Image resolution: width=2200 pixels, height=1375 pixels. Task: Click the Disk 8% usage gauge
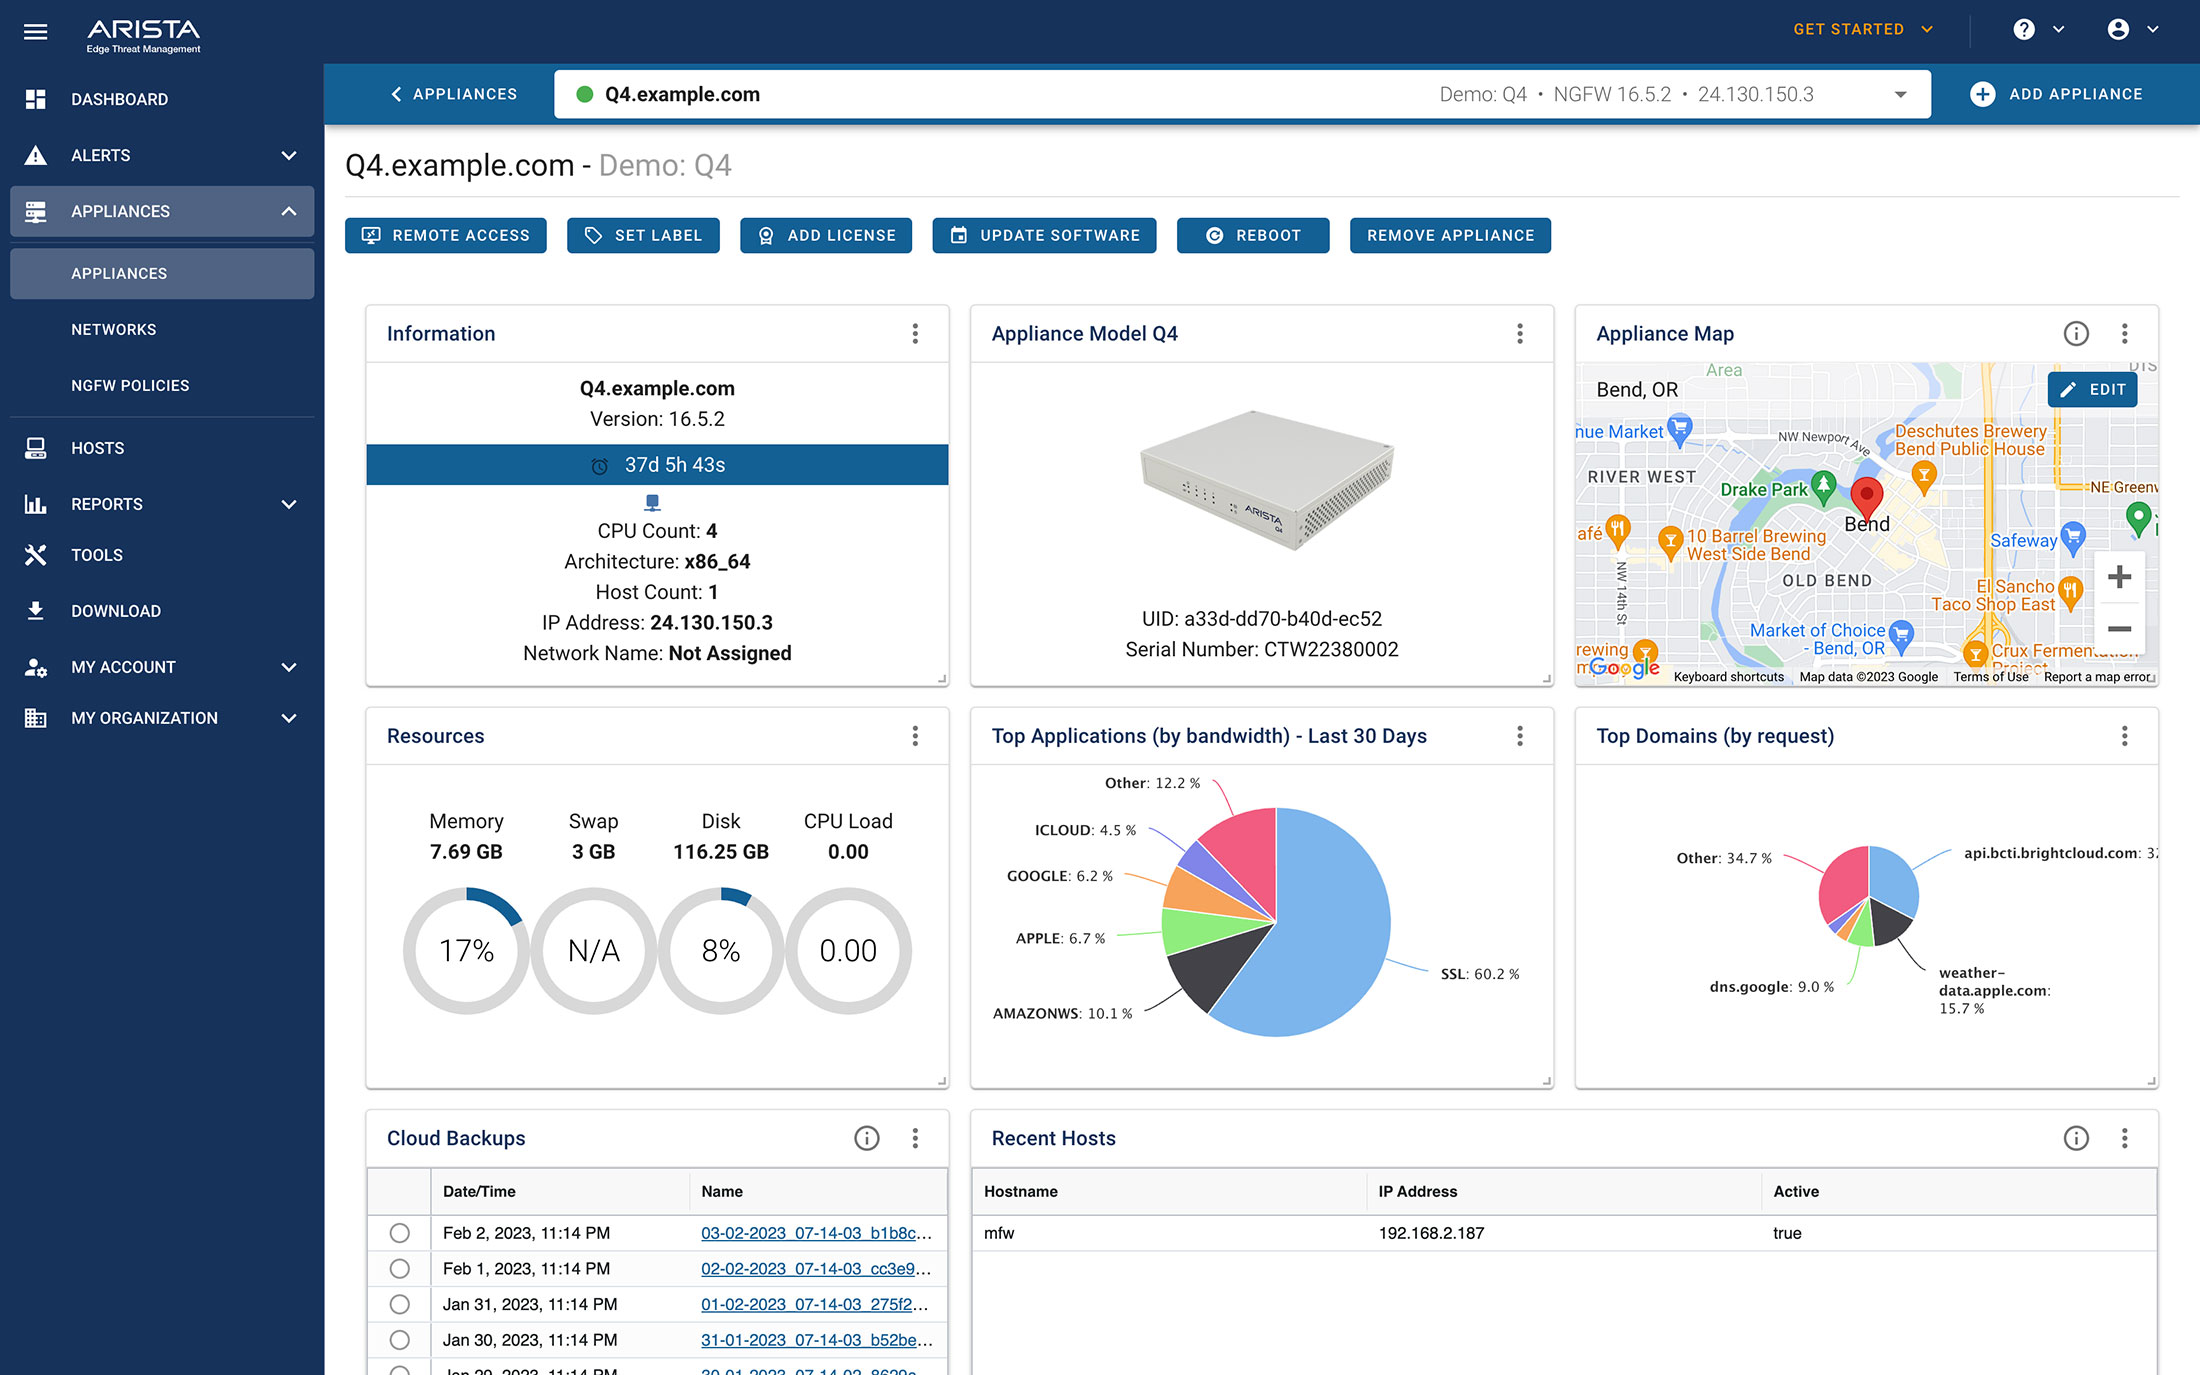click(x=721, y=951)
